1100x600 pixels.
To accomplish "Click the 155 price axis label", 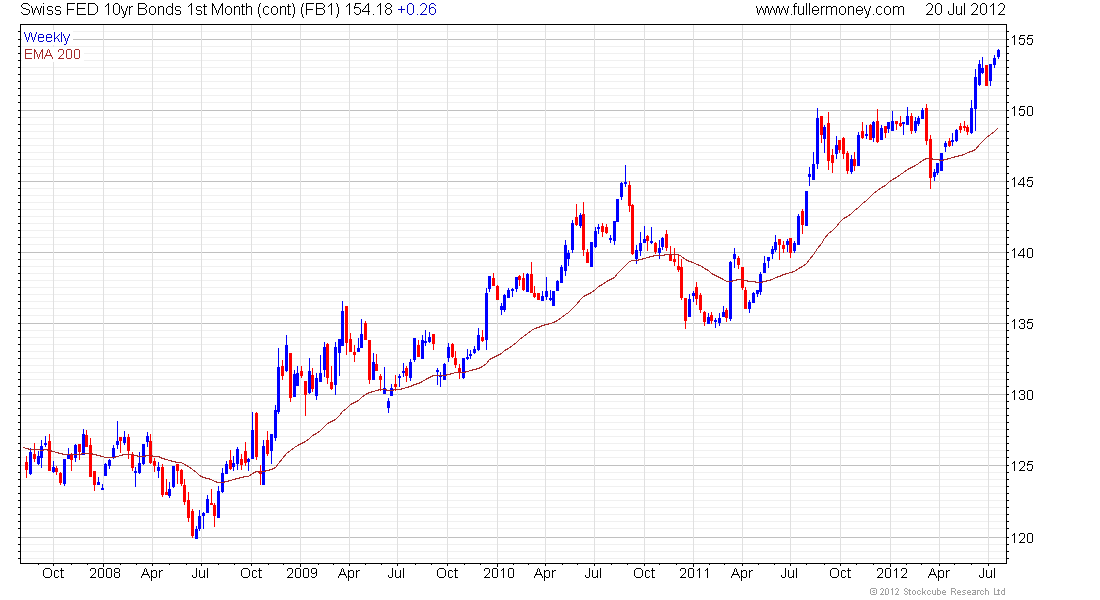I will point(1023,40).
